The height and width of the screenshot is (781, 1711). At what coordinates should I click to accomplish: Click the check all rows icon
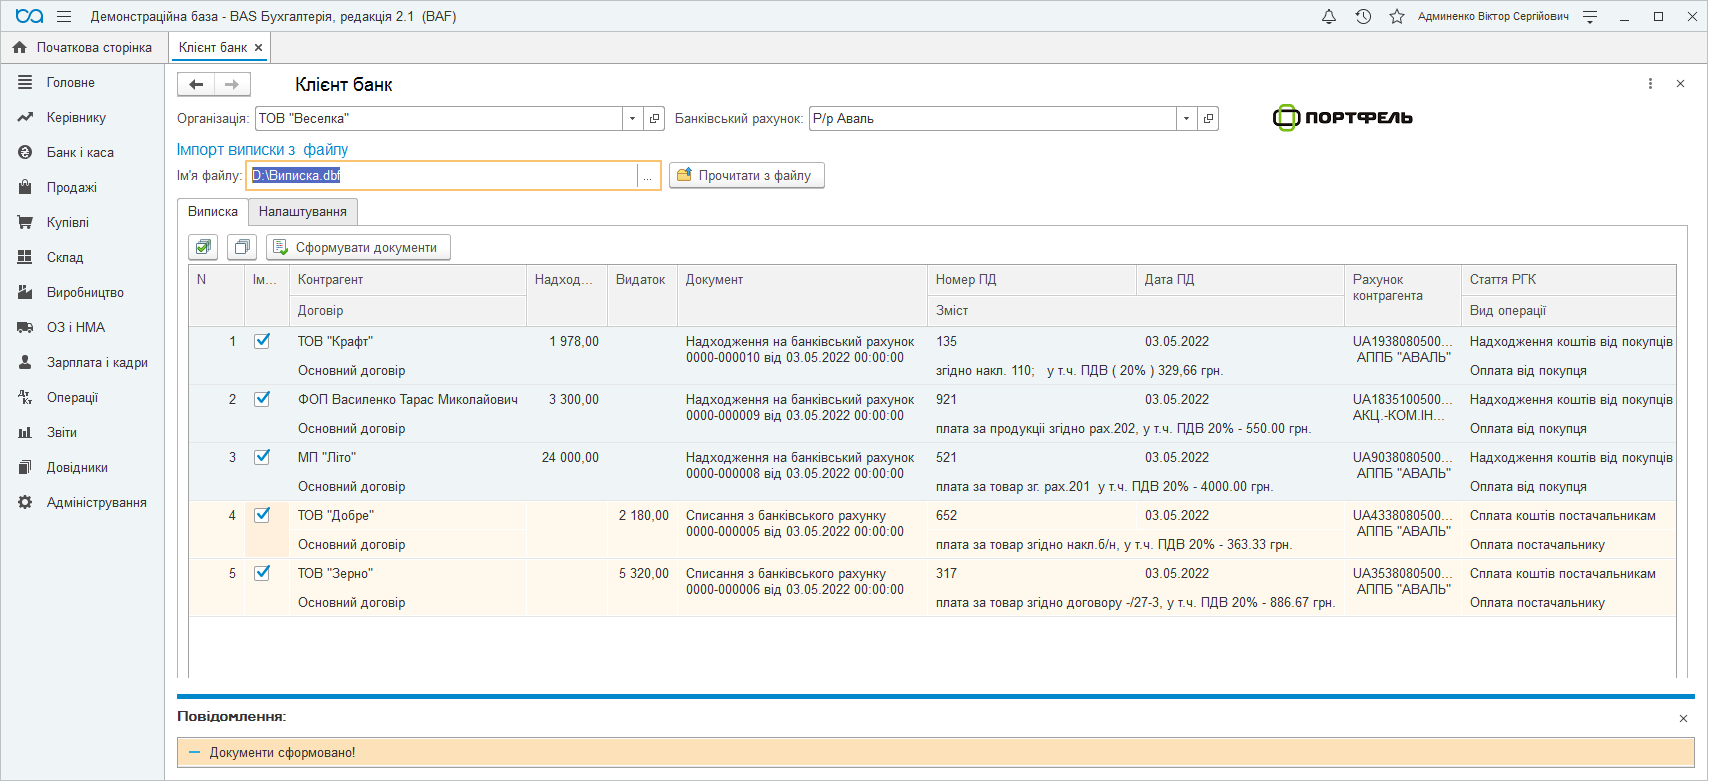coord(204,247)
